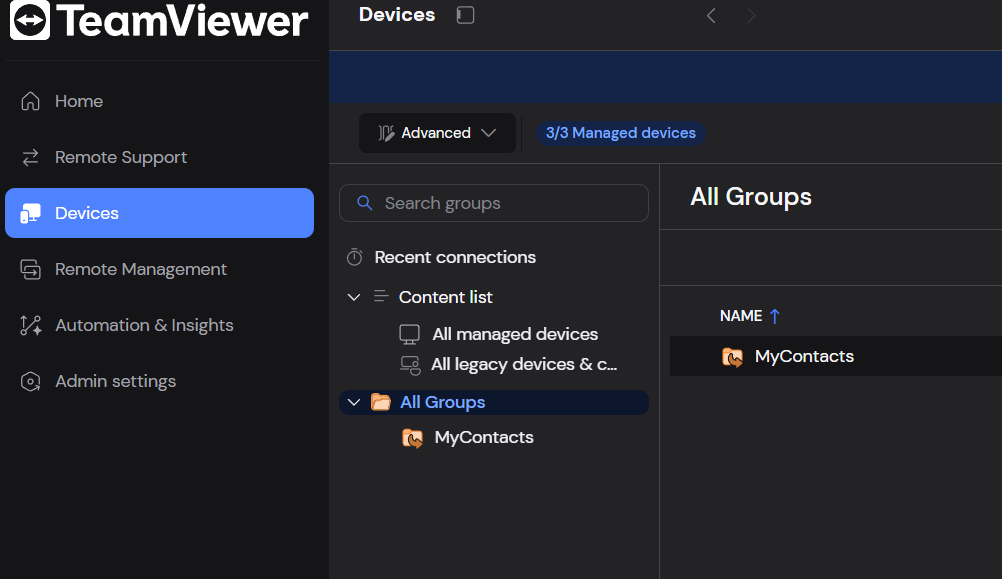Viewport: 1002px width, 579px height.
Task: Click the Recent connections clock icon
Action: 355,257
